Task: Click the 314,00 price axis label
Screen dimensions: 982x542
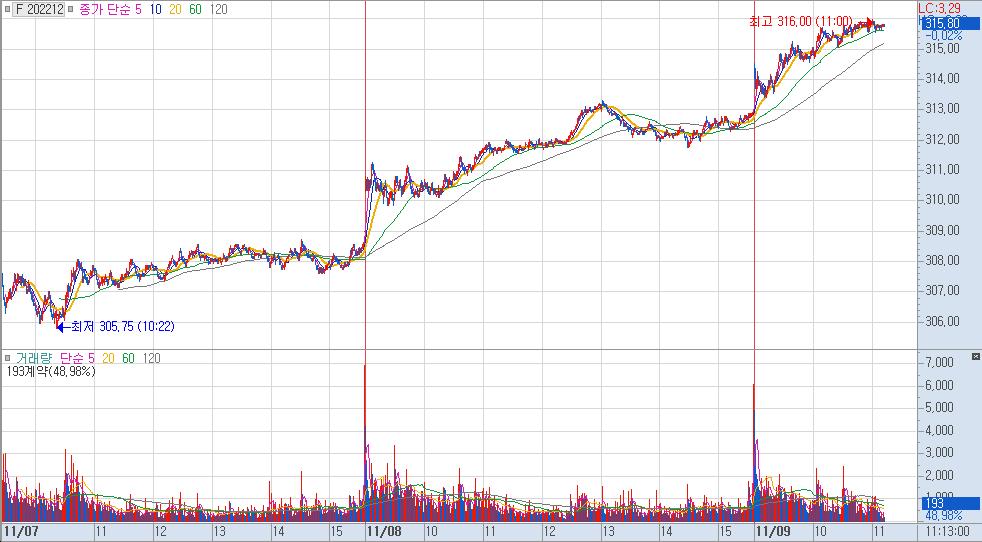Action: pyautogui.click(x=942, y=78)
